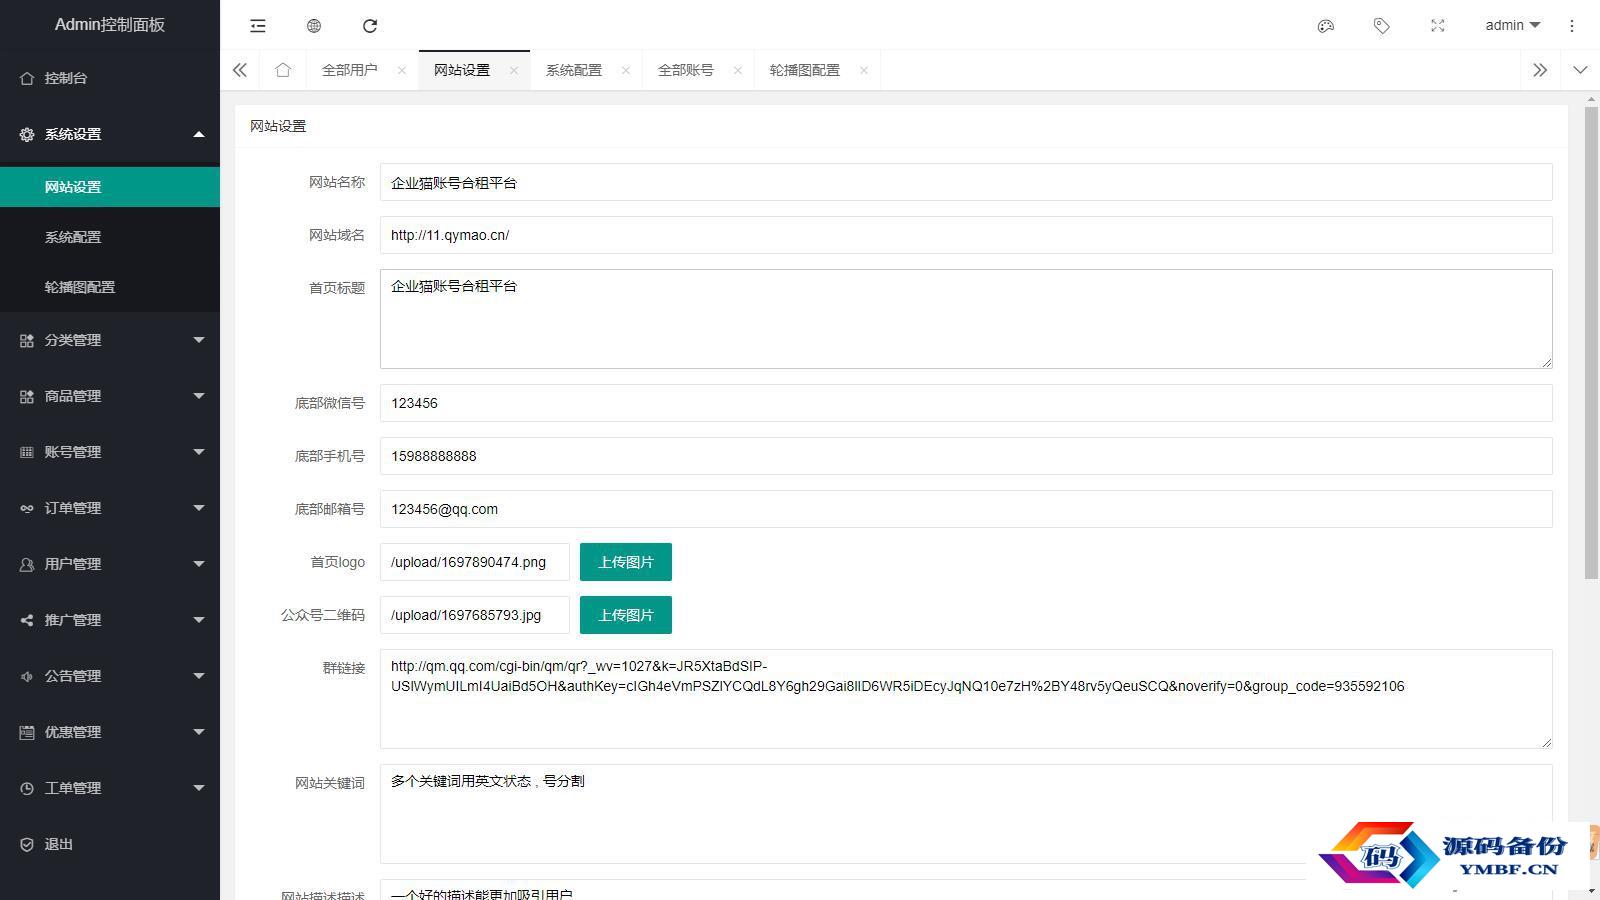Expand the 推广管理 sidebar group
The image size is (1600, 900).
tap(110, 620)
